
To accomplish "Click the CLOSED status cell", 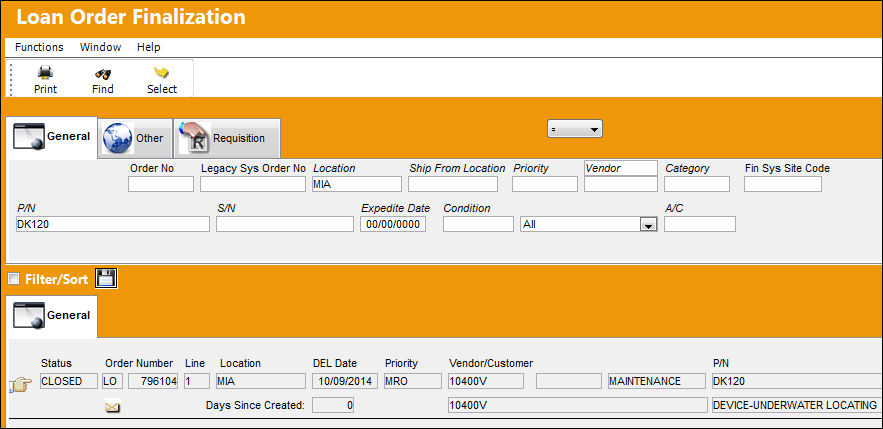I will tap(69, 381).
